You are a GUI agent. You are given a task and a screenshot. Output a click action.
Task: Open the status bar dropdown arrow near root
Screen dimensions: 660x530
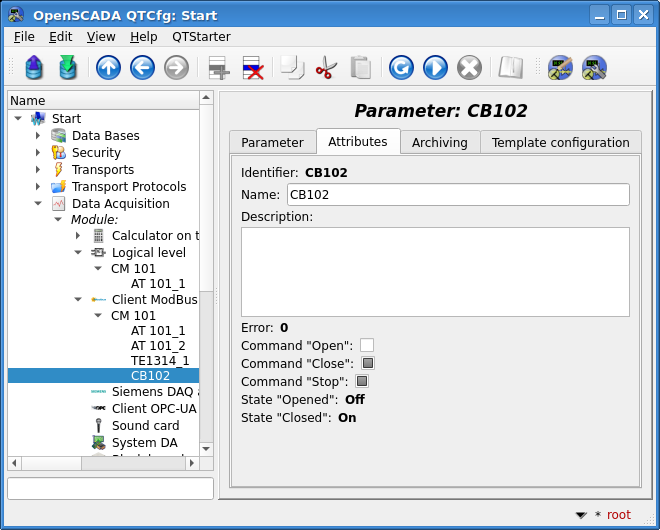(x=581, y=515)
